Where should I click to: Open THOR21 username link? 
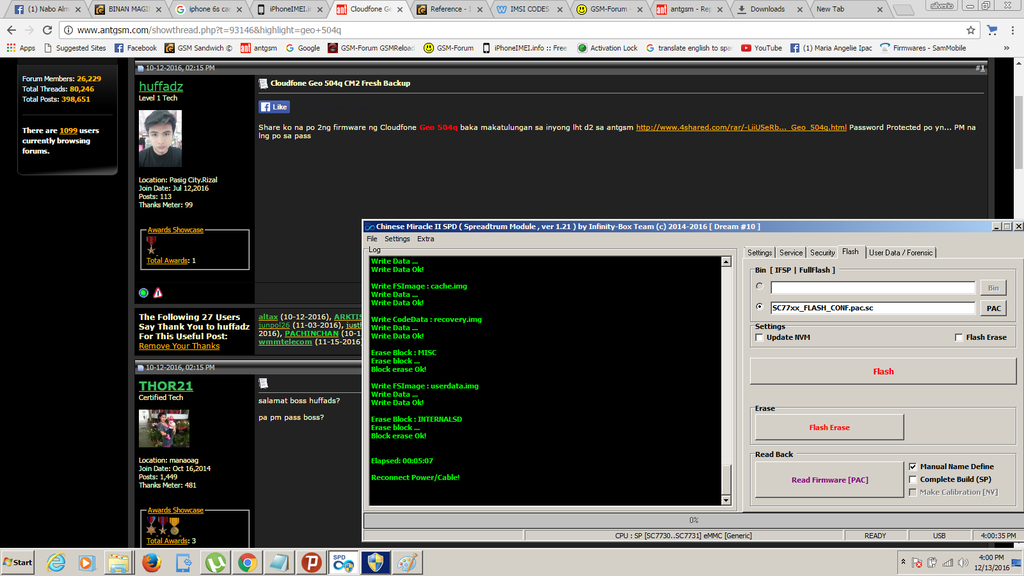click(x=165, y=386)
